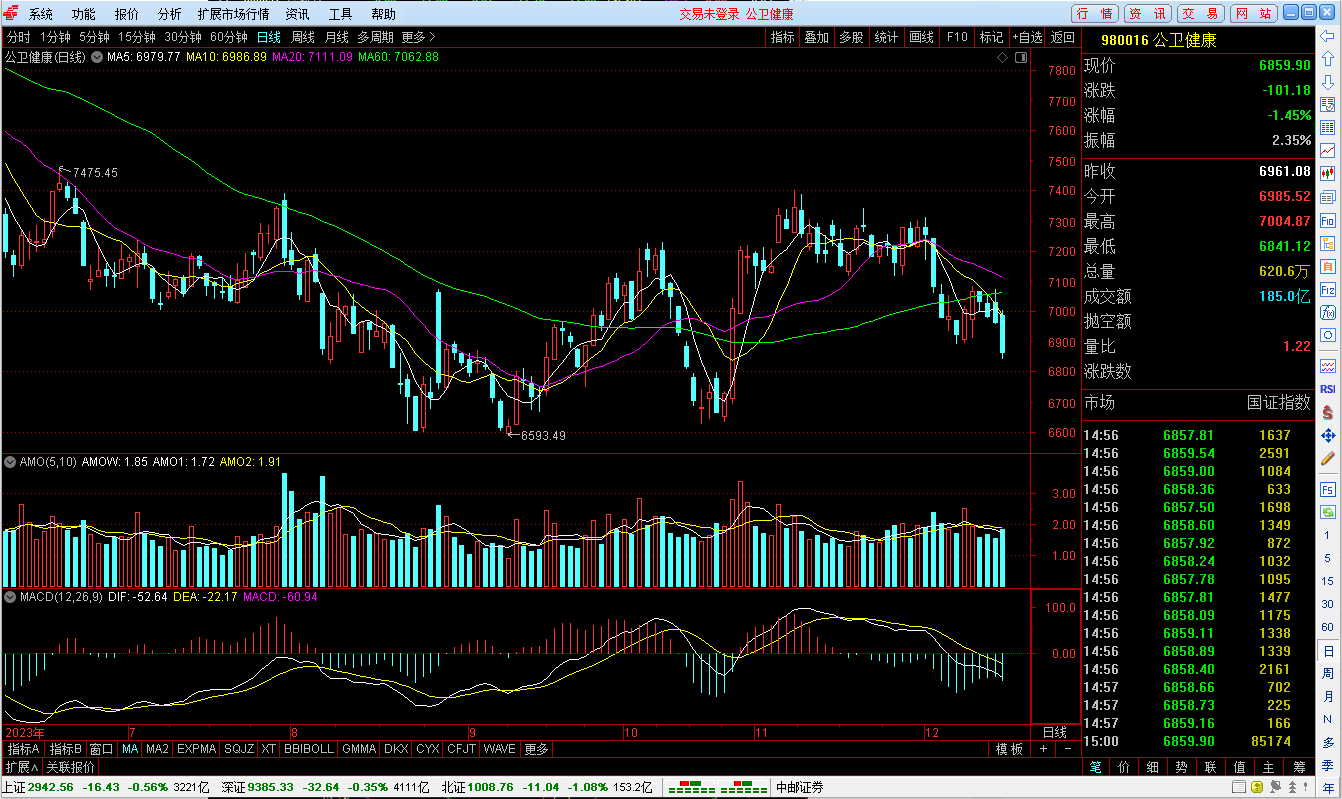1342x799 pixels.
Task: Click the diamond toggle at chart top-right
Action: point(1003,58)
